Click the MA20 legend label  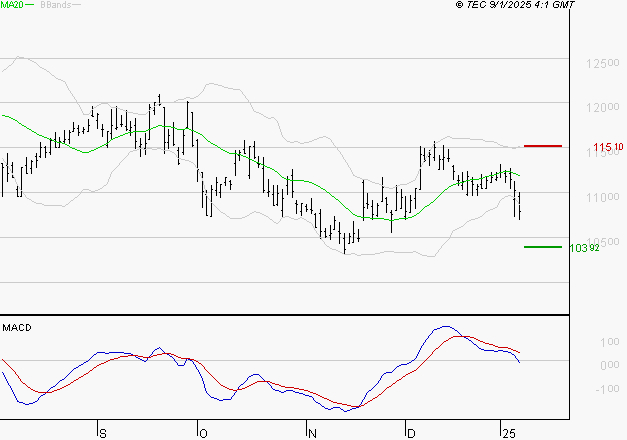point(12,5)
